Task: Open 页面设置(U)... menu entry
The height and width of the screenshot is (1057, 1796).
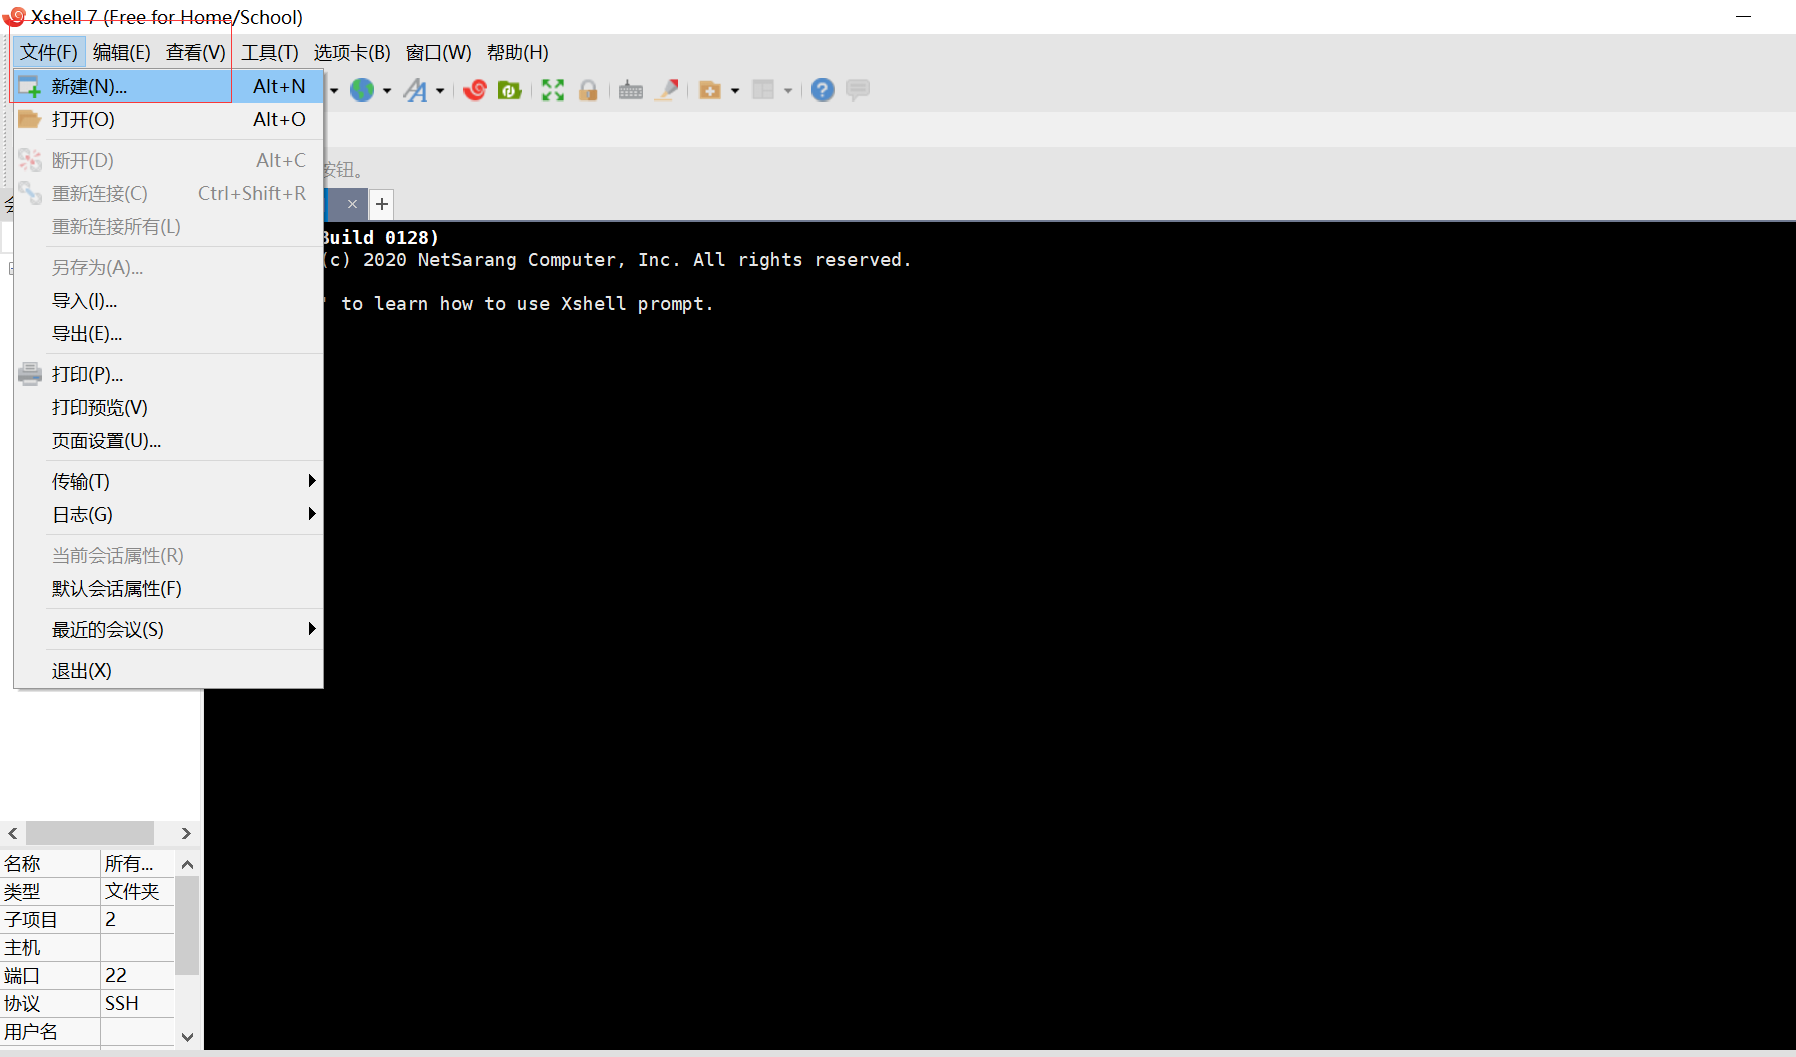Action: 168,440
